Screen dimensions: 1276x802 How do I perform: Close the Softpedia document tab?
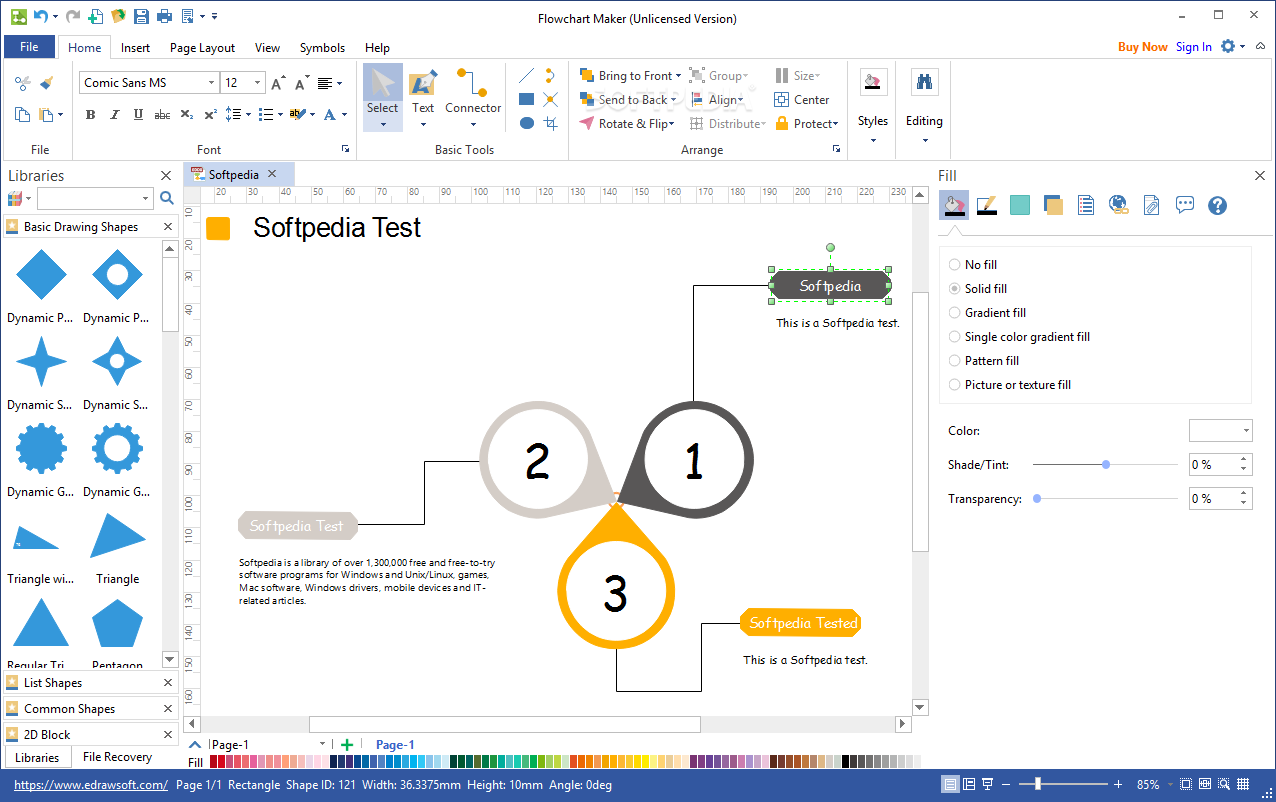tap(272, 174)
